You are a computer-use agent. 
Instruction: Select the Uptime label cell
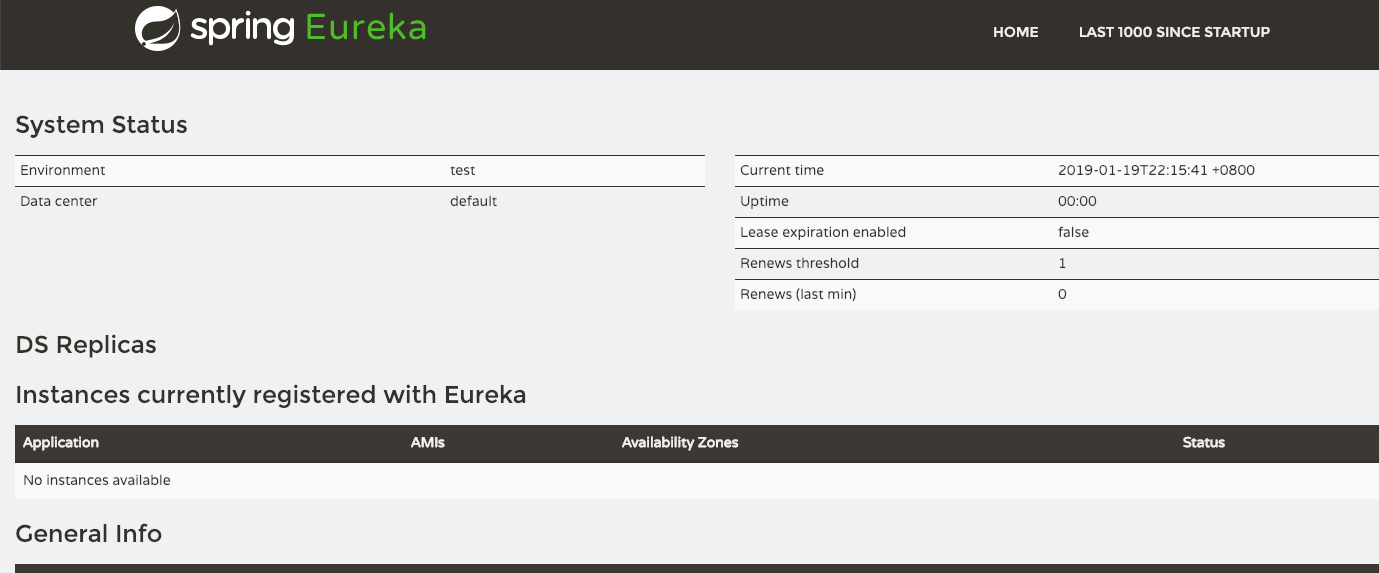(x=764, y=201)
